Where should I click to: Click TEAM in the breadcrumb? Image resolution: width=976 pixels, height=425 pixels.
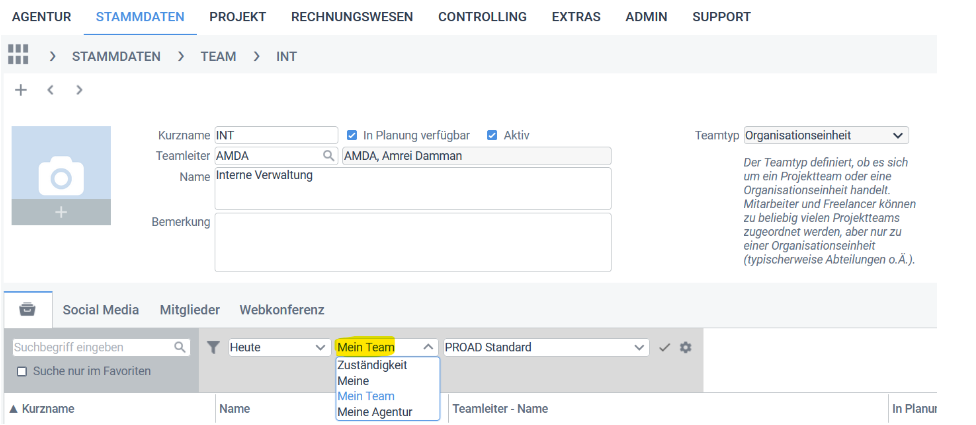pos(218,57)
